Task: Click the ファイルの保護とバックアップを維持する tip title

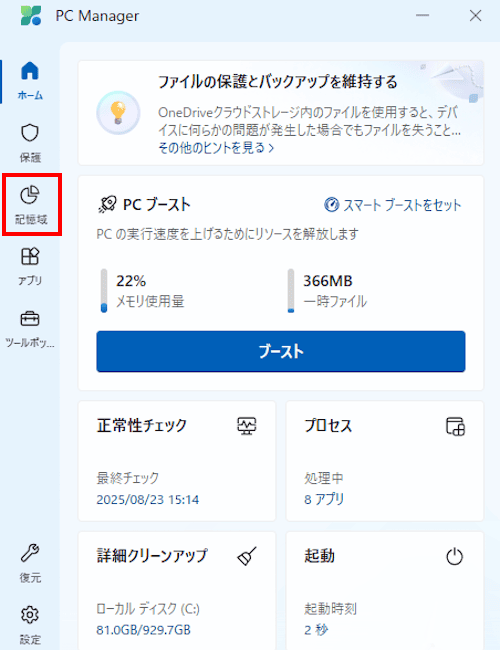Action: [x=277, y=82]
